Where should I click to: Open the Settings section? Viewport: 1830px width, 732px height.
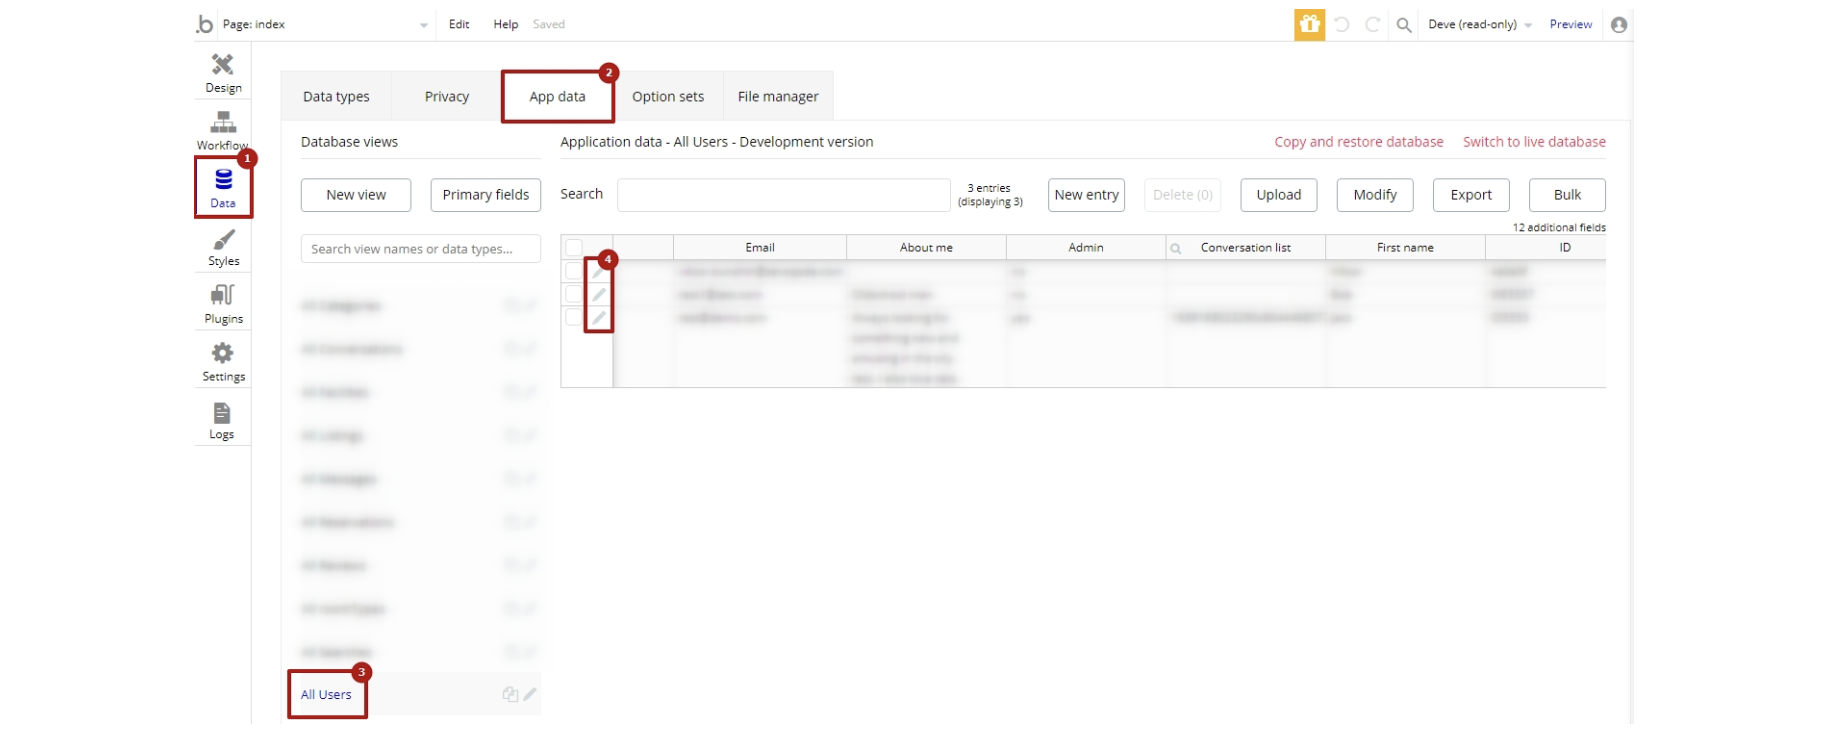click(x=223, y=363)
